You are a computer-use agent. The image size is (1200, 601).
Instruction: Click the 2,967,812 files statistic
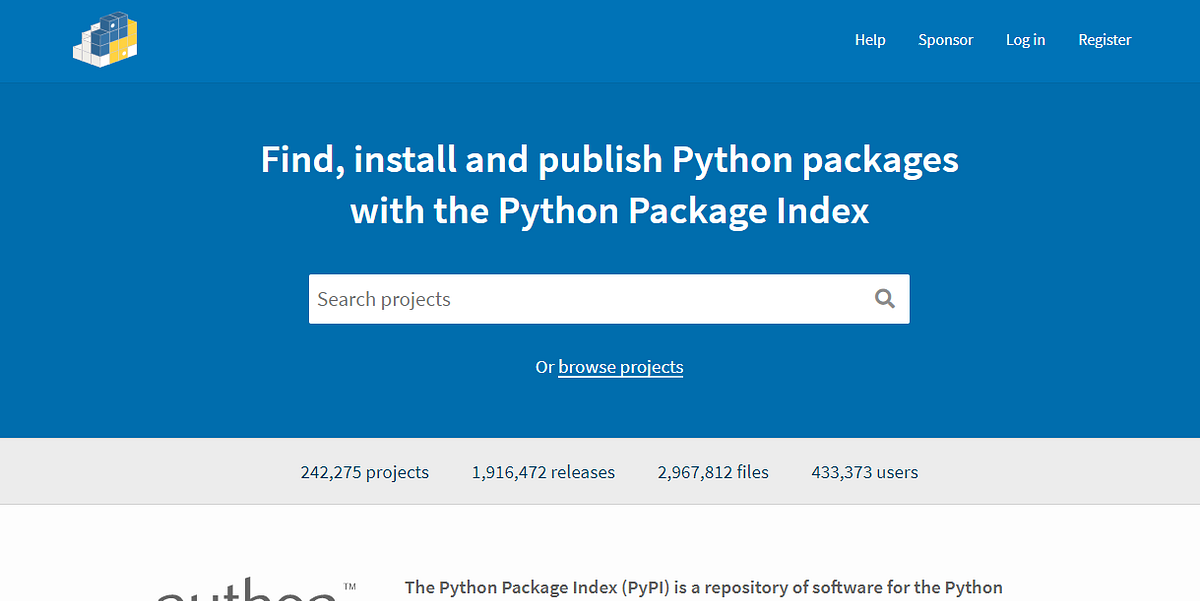[712, 471]
